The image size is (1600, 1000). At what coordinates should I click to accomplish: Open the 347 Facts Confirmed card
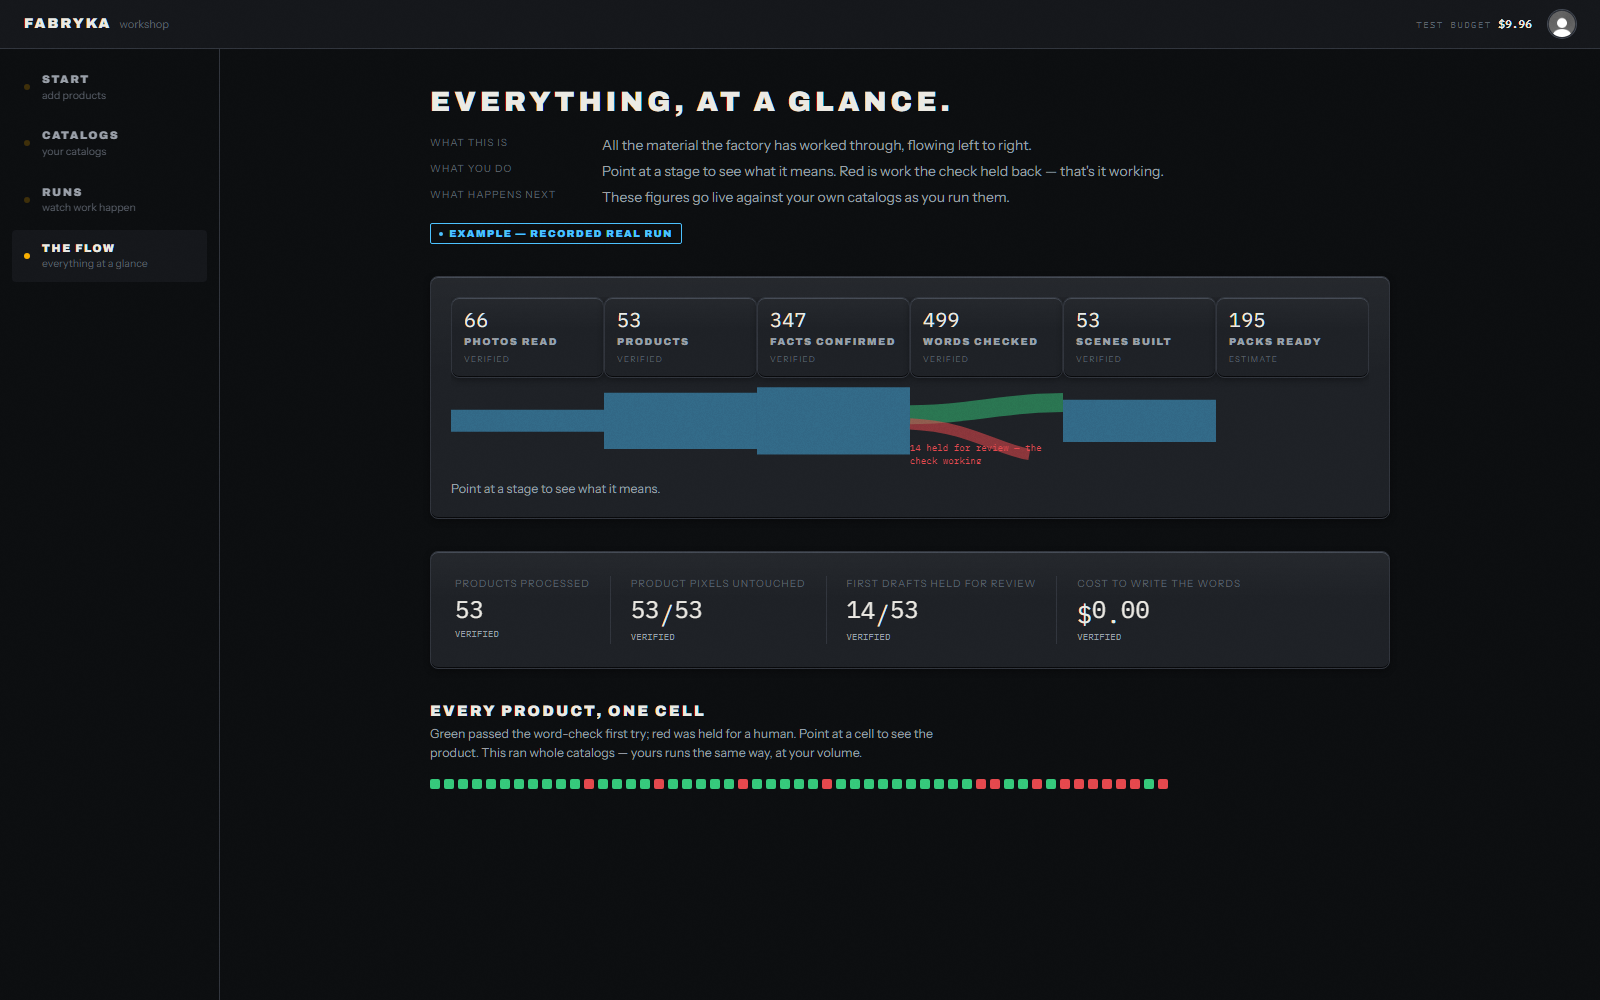[x=833, y=337]
